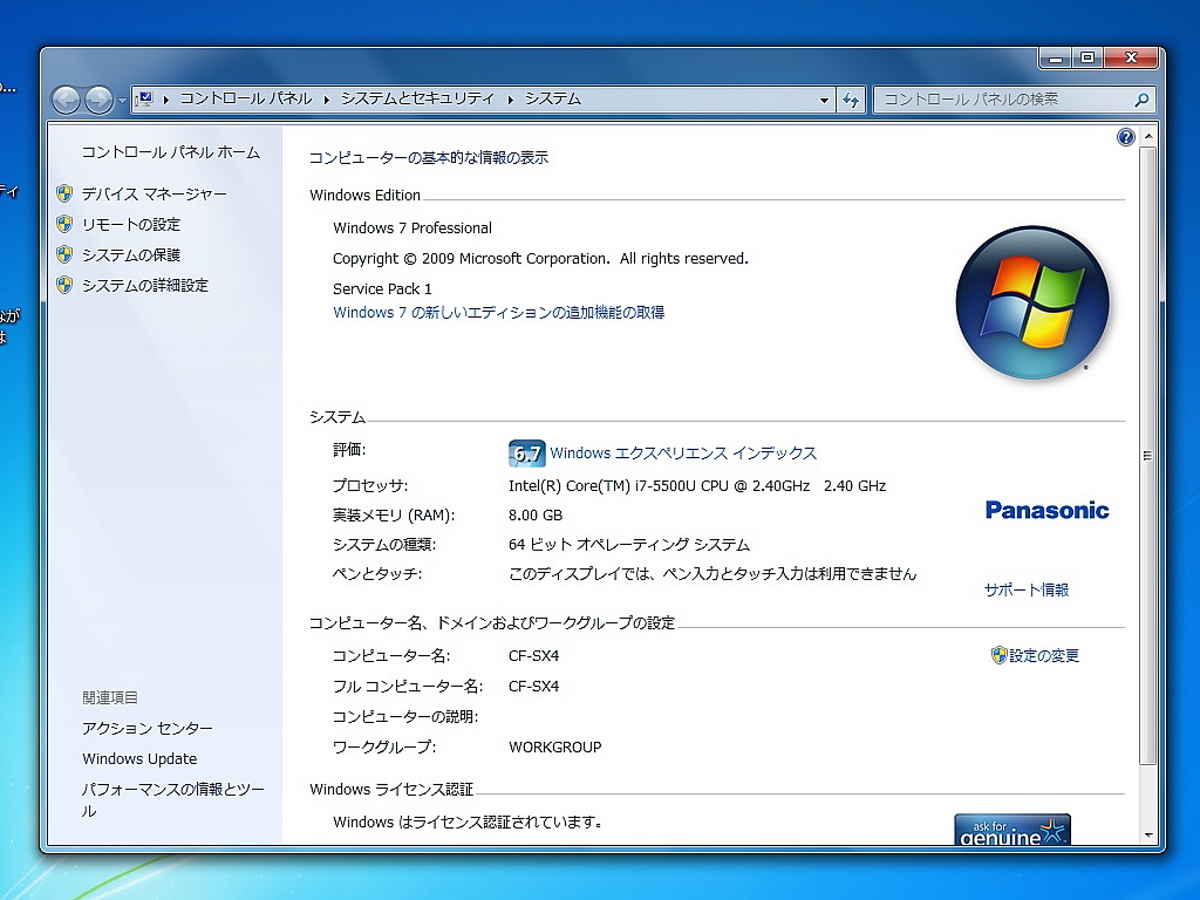Click the back navigation arrow button

click(66, 99)
